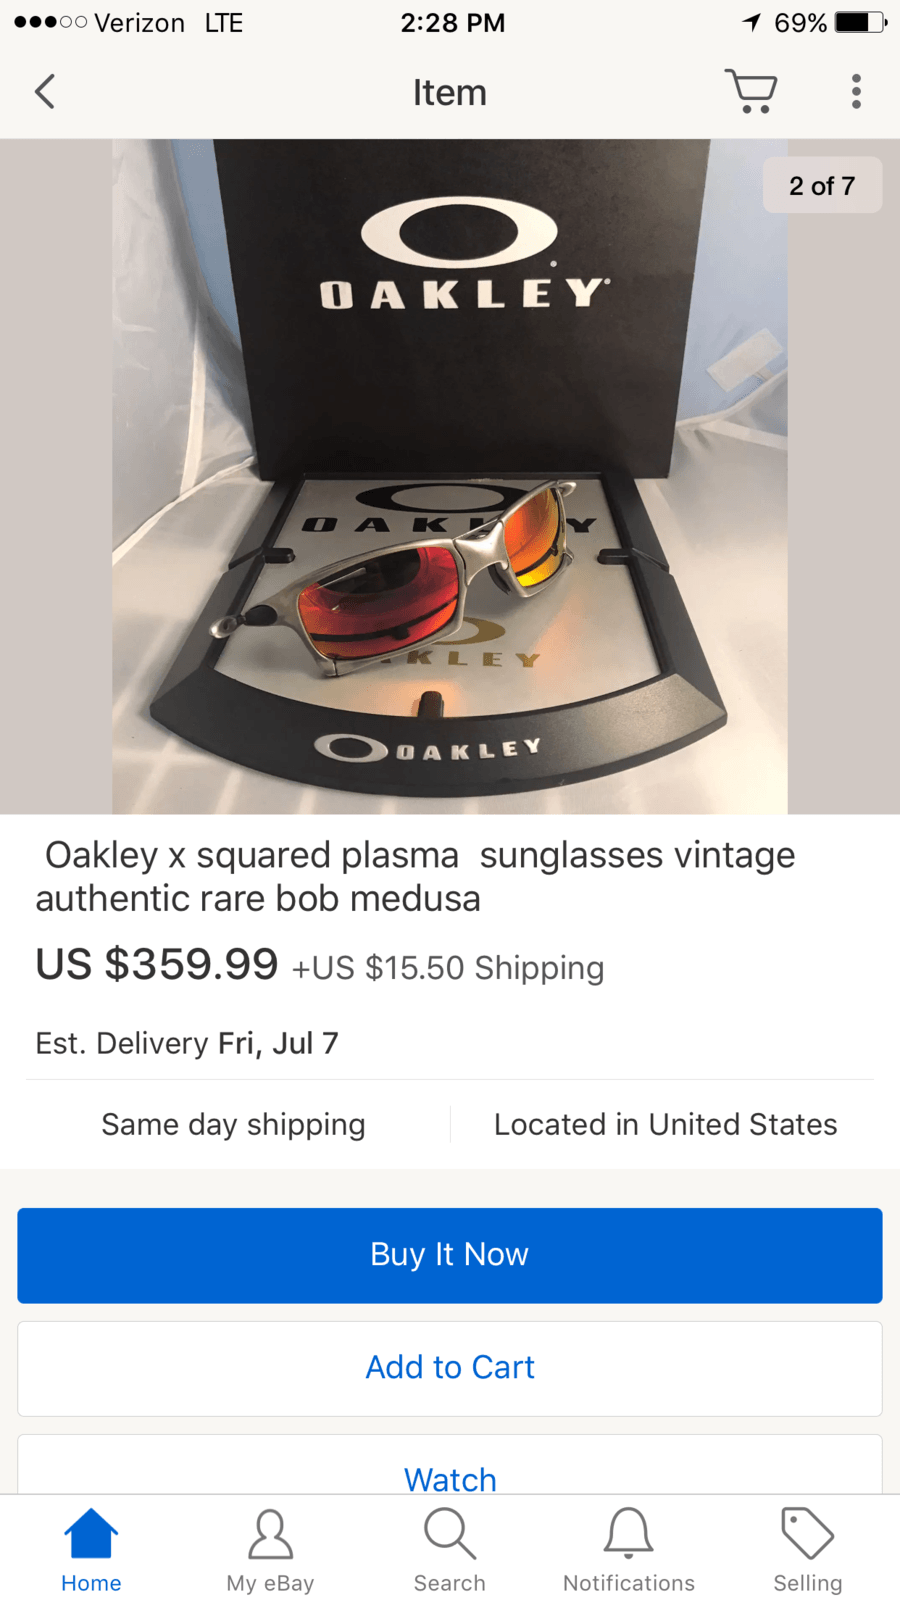Open the three-dot more options menu
This screenshot has height=1600, width=900.
pos(856,91)
